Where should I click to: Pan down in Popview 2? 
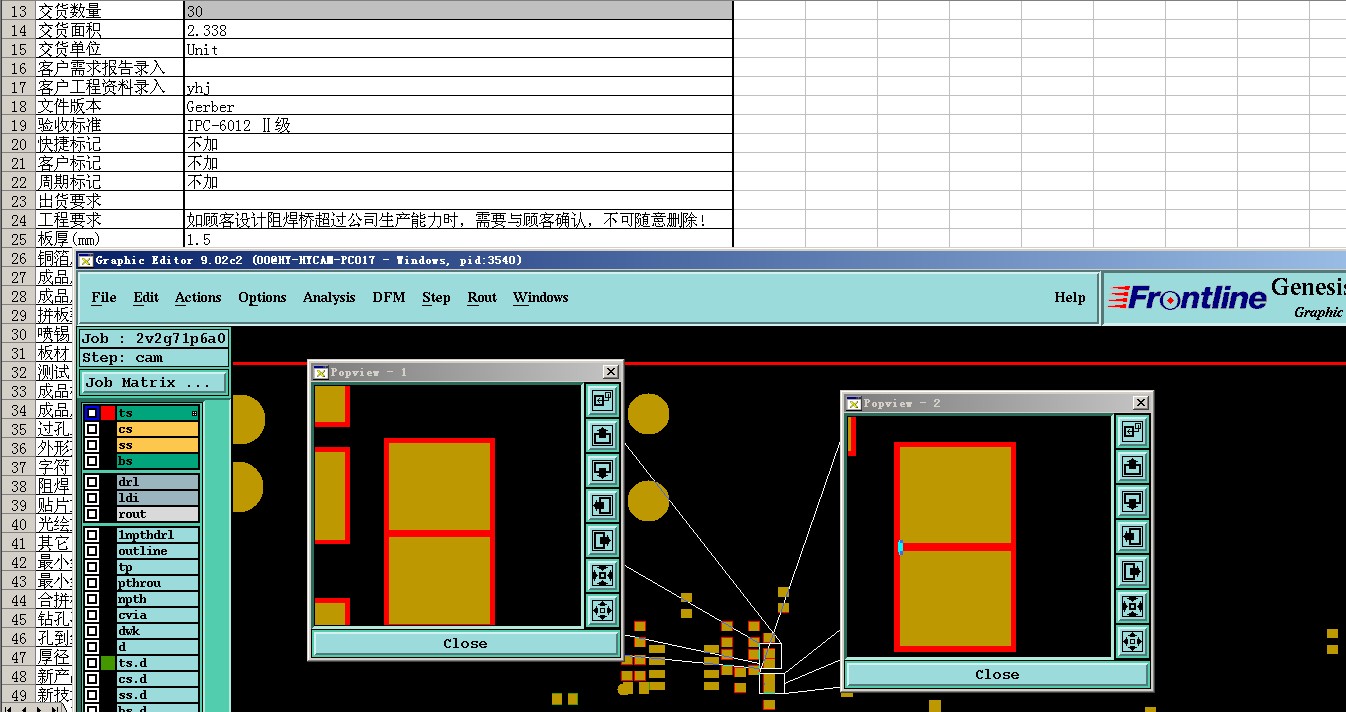pos(1132,502)
